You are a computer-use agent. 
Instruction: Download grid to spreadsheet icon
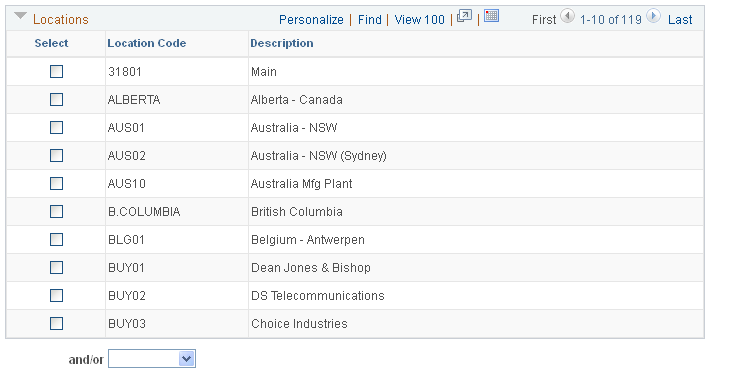tap(491, 16)
